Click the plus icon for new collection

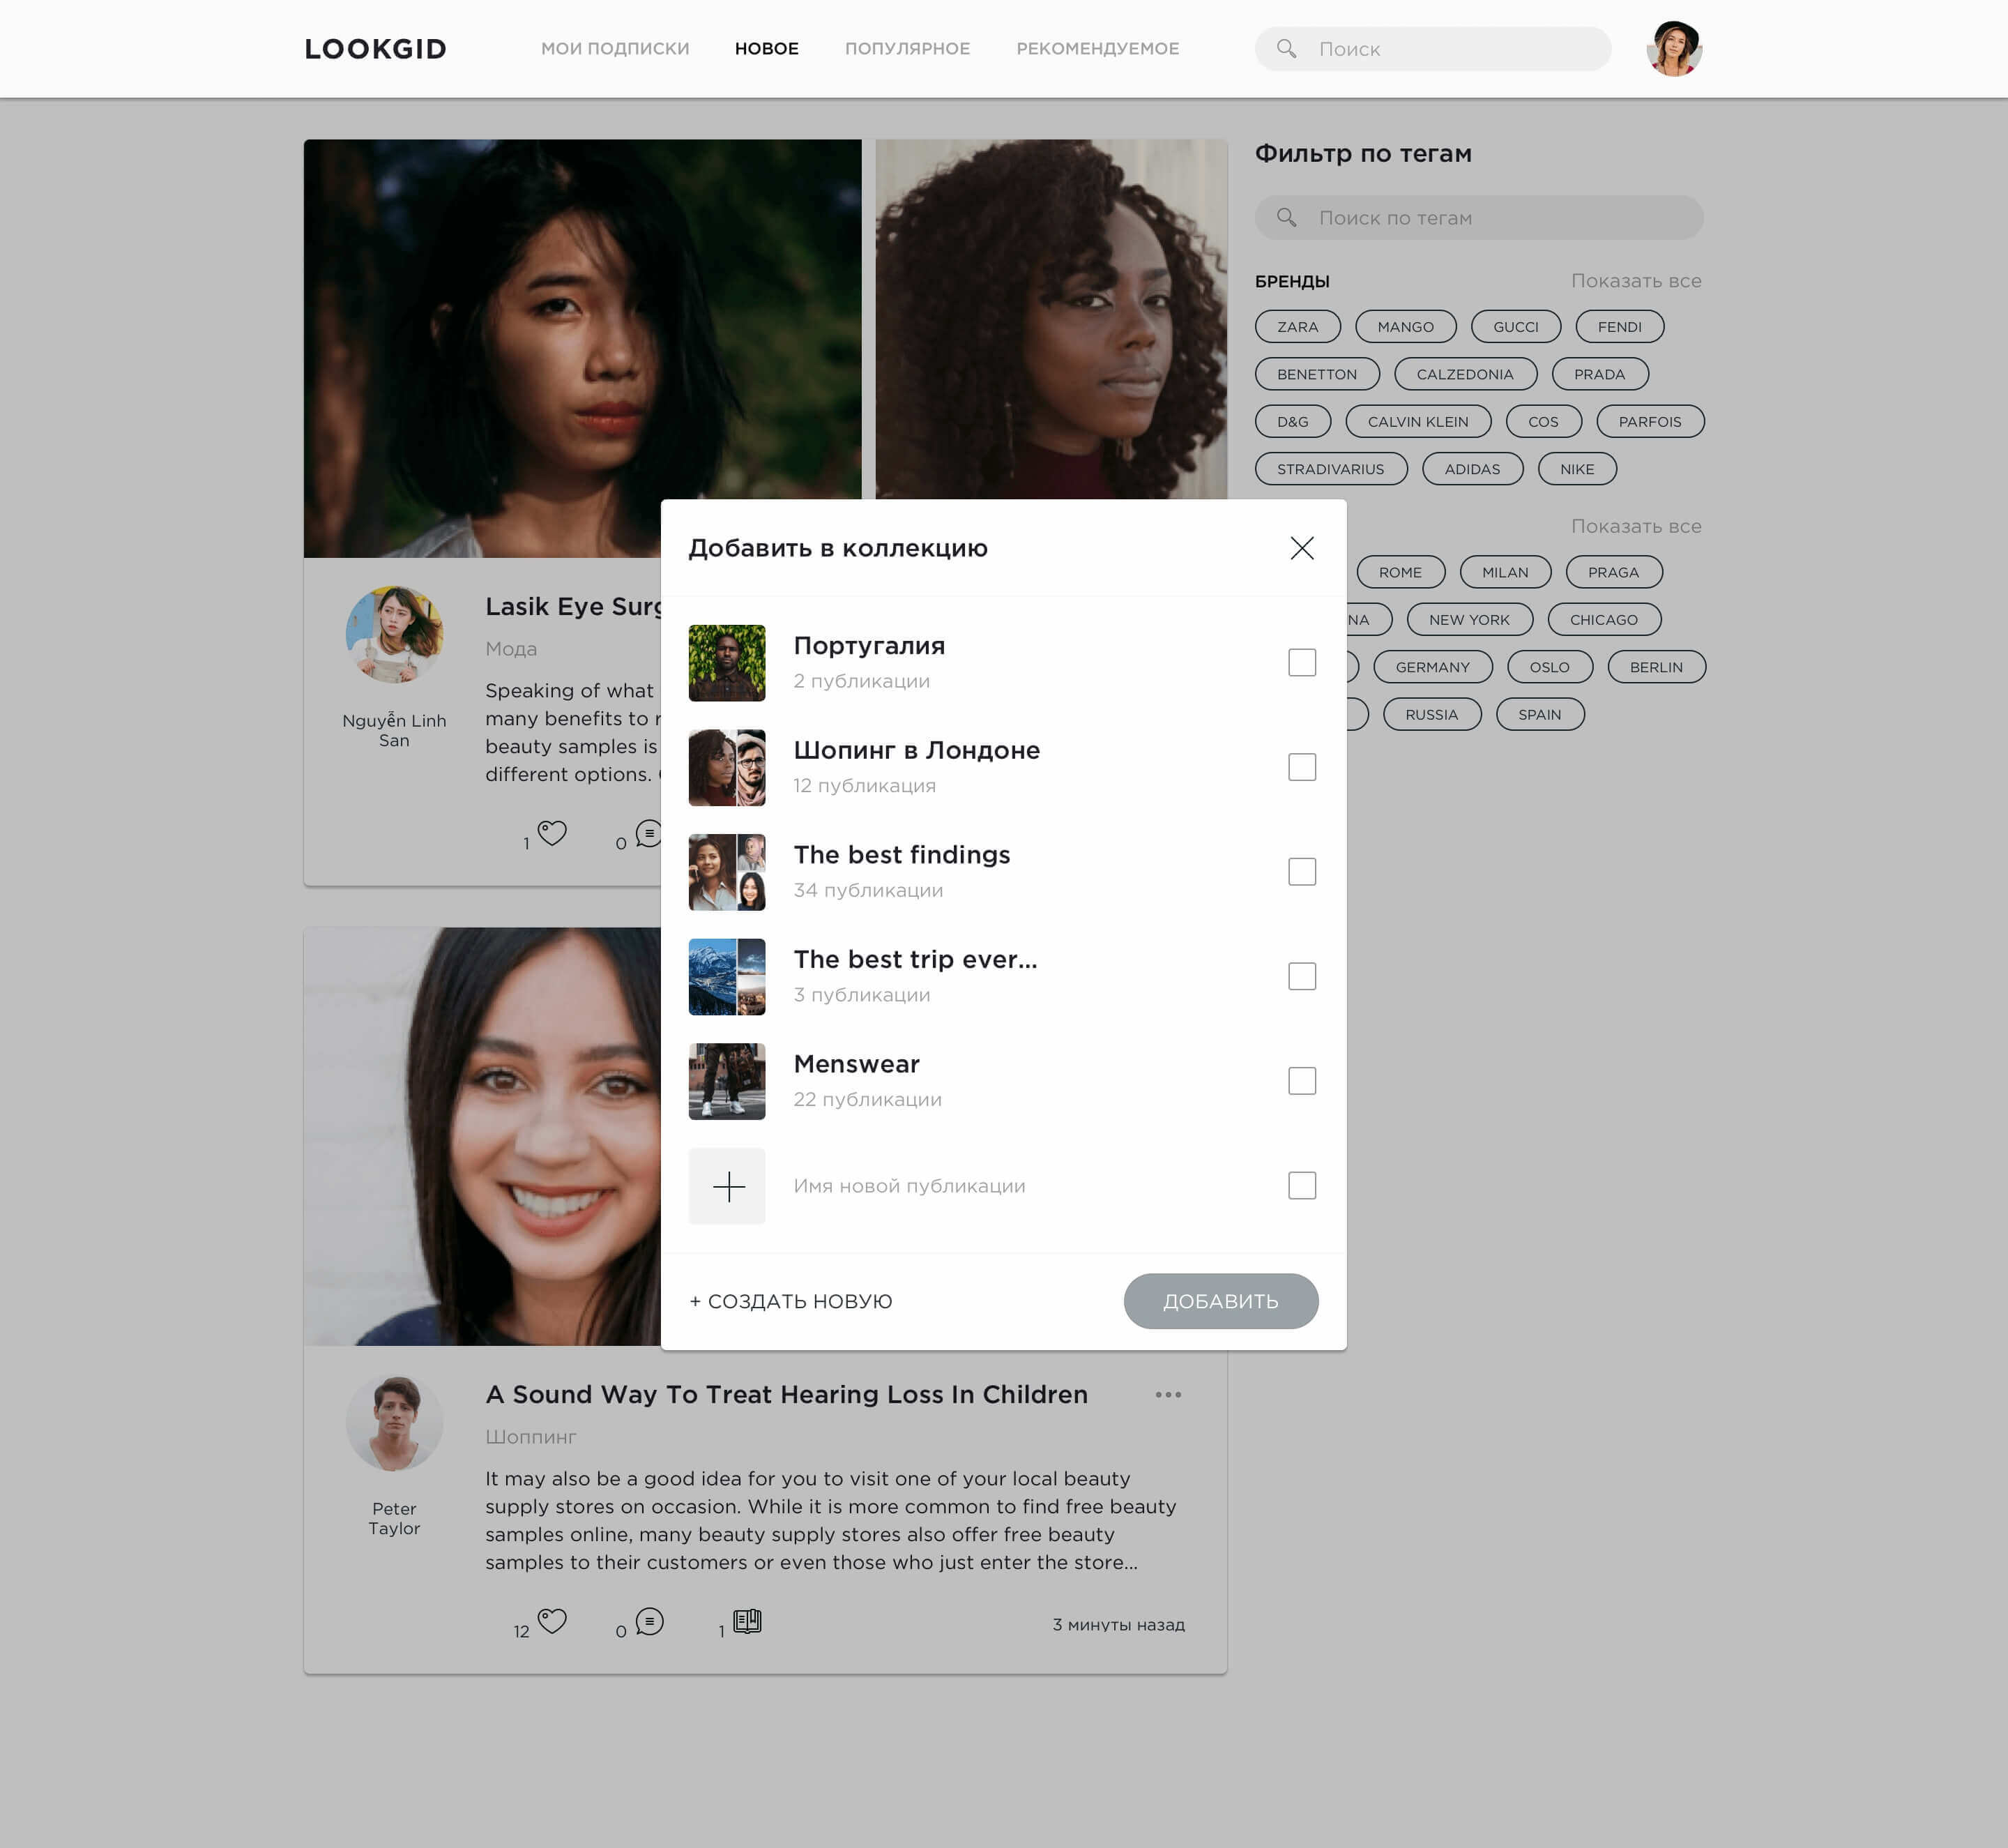point(728,1186)
